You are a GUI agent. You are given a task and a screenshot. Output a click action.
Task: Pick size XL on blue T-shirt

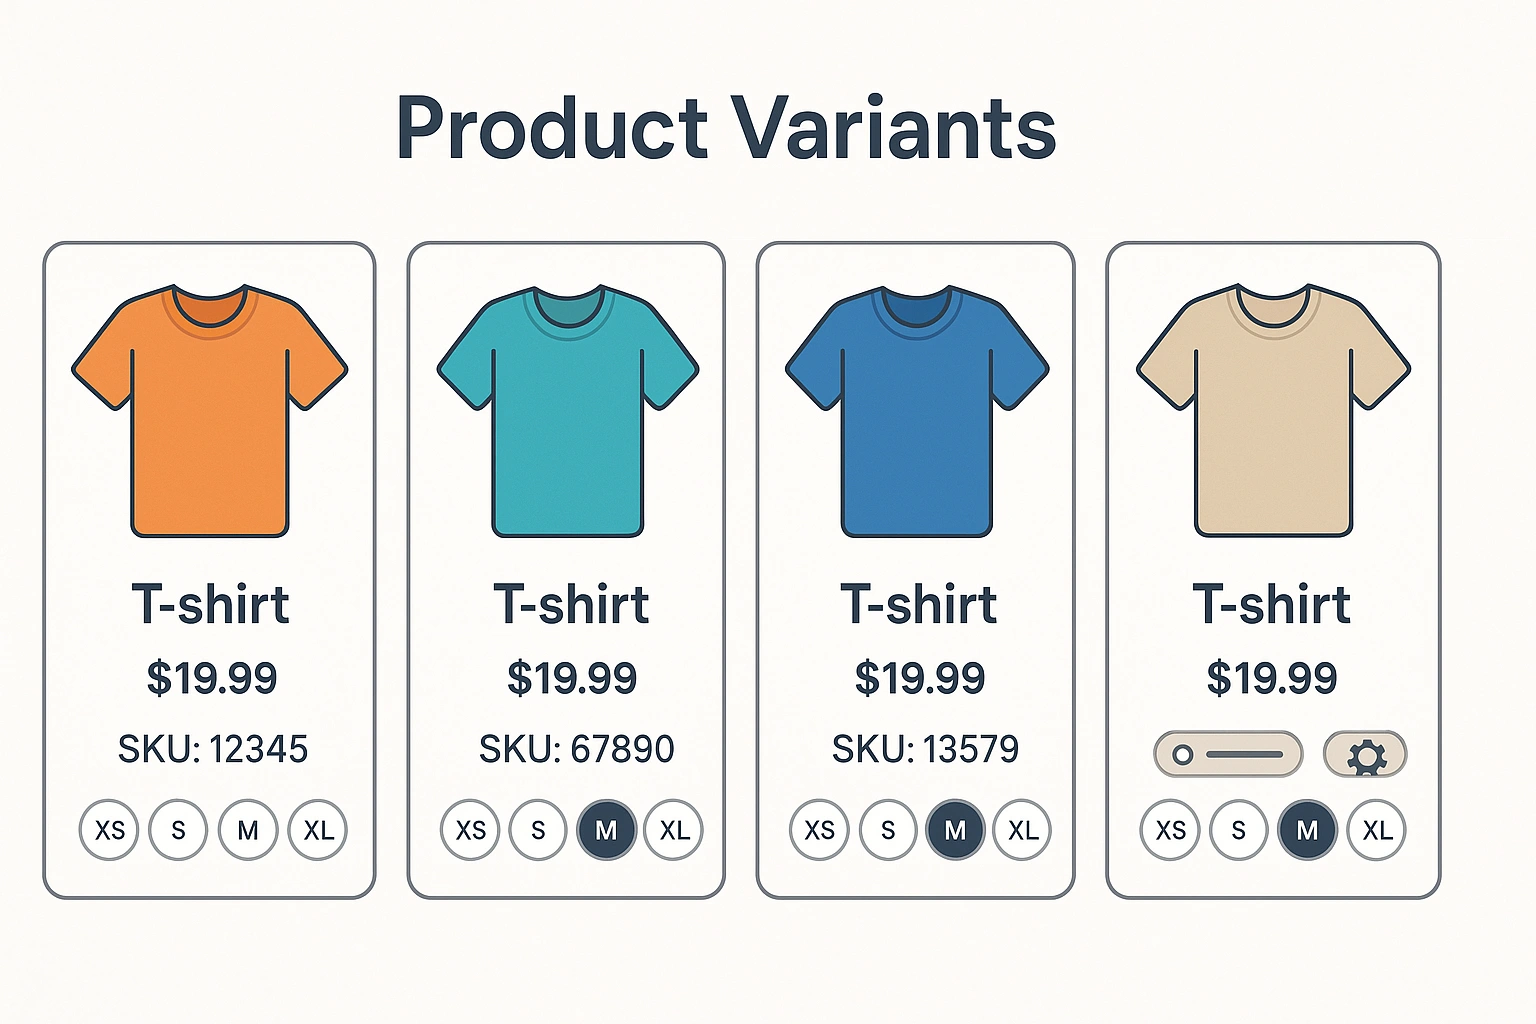[x=1022, y=830]
